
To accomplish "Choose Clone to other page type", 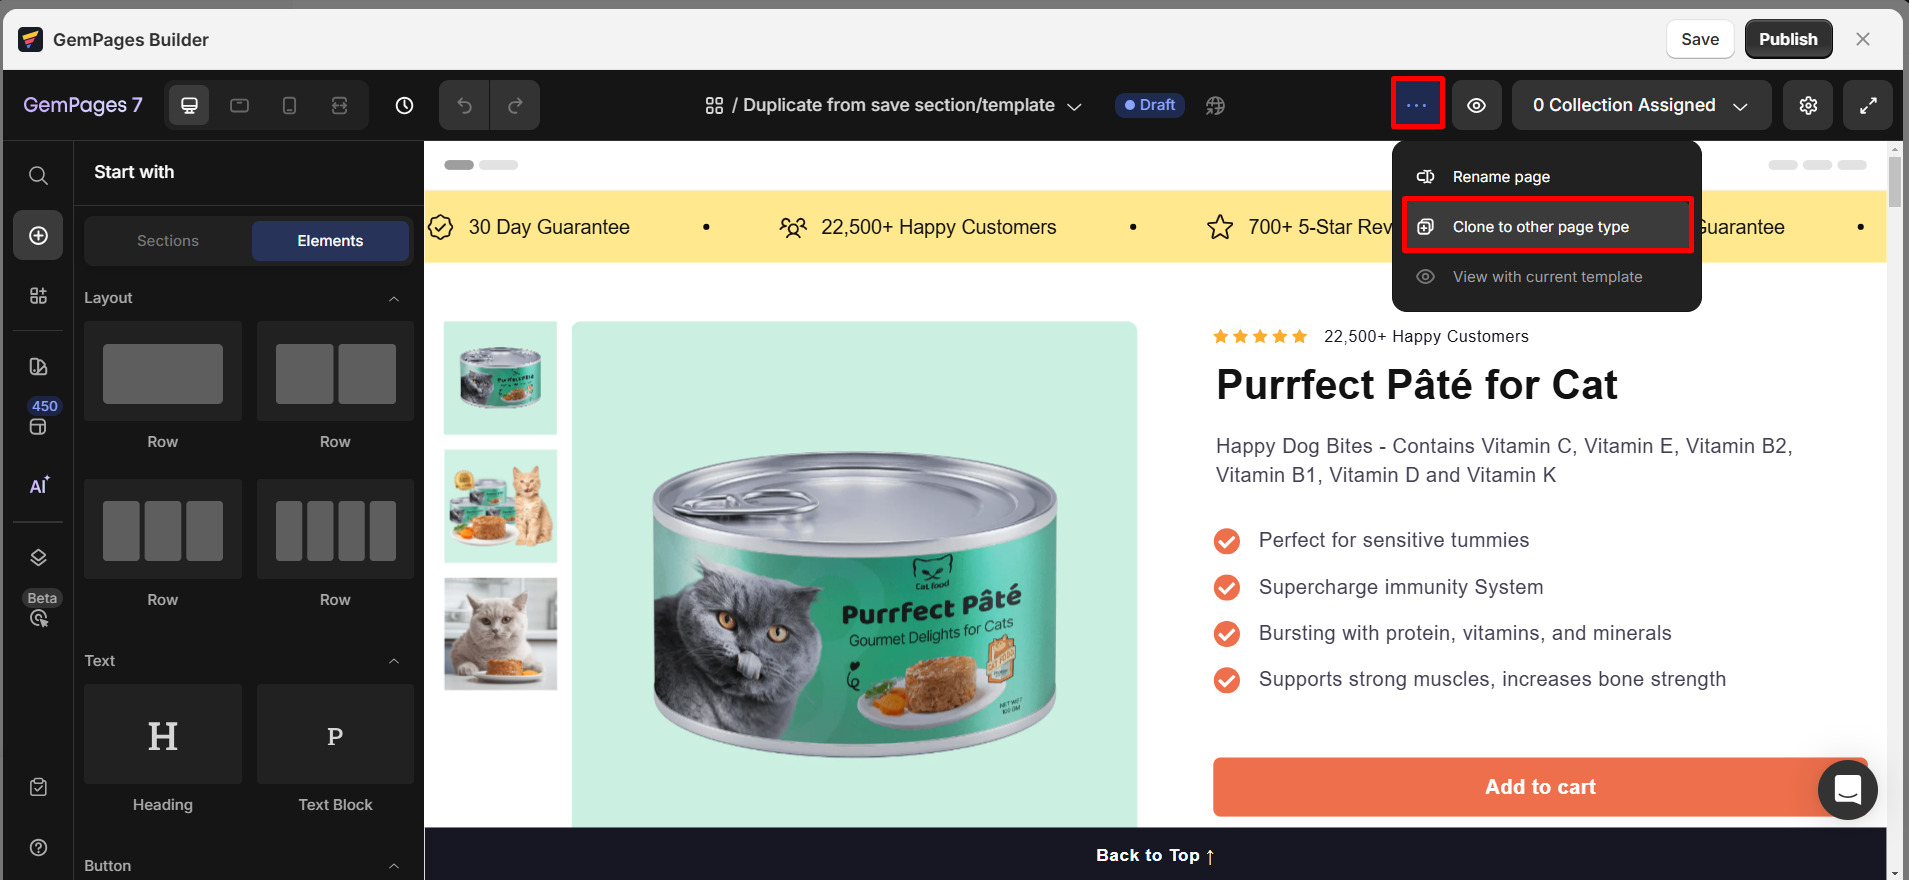I will tap(1547, 227).
